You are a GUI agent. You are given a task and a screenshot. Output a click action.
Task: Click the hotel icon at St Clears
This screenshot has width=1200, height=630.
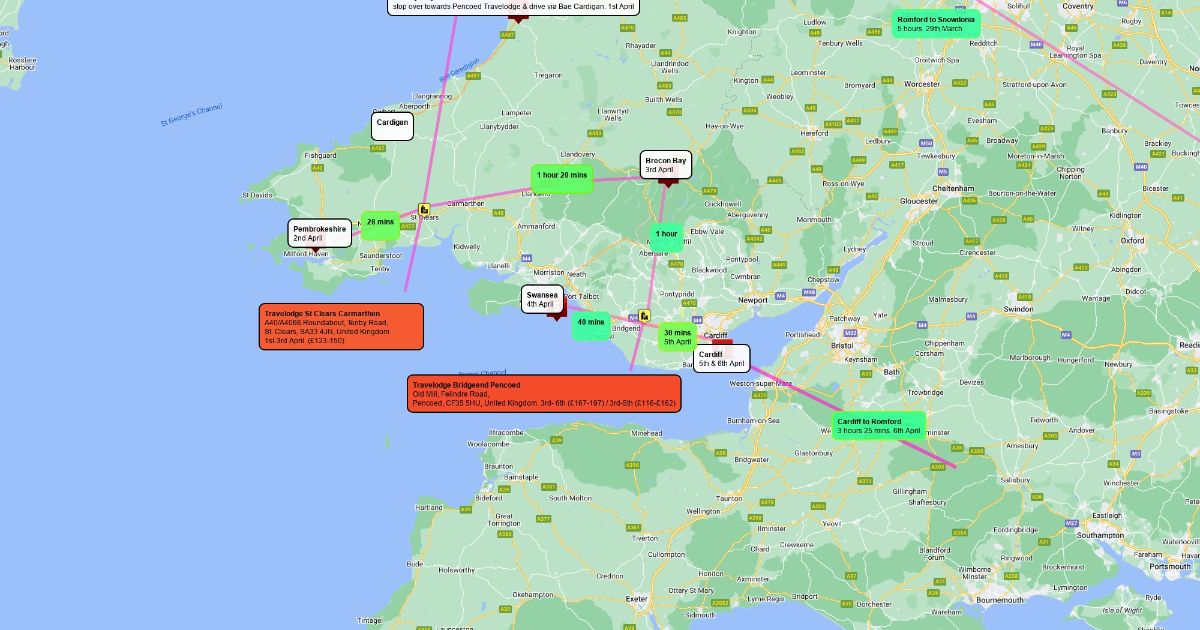(424, 210)
